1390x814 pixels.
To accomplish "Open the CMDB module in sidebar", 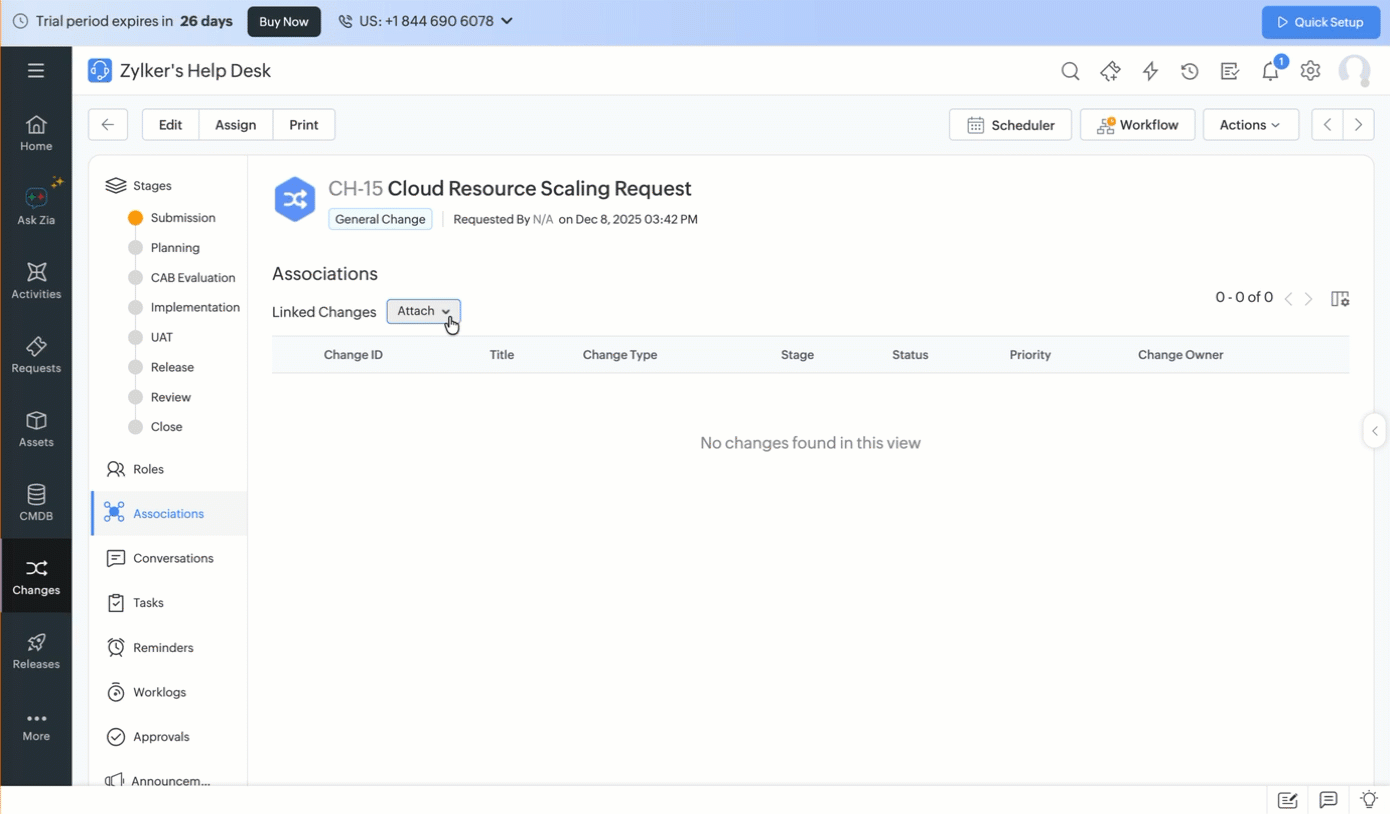I will click(x=36, y=502).
